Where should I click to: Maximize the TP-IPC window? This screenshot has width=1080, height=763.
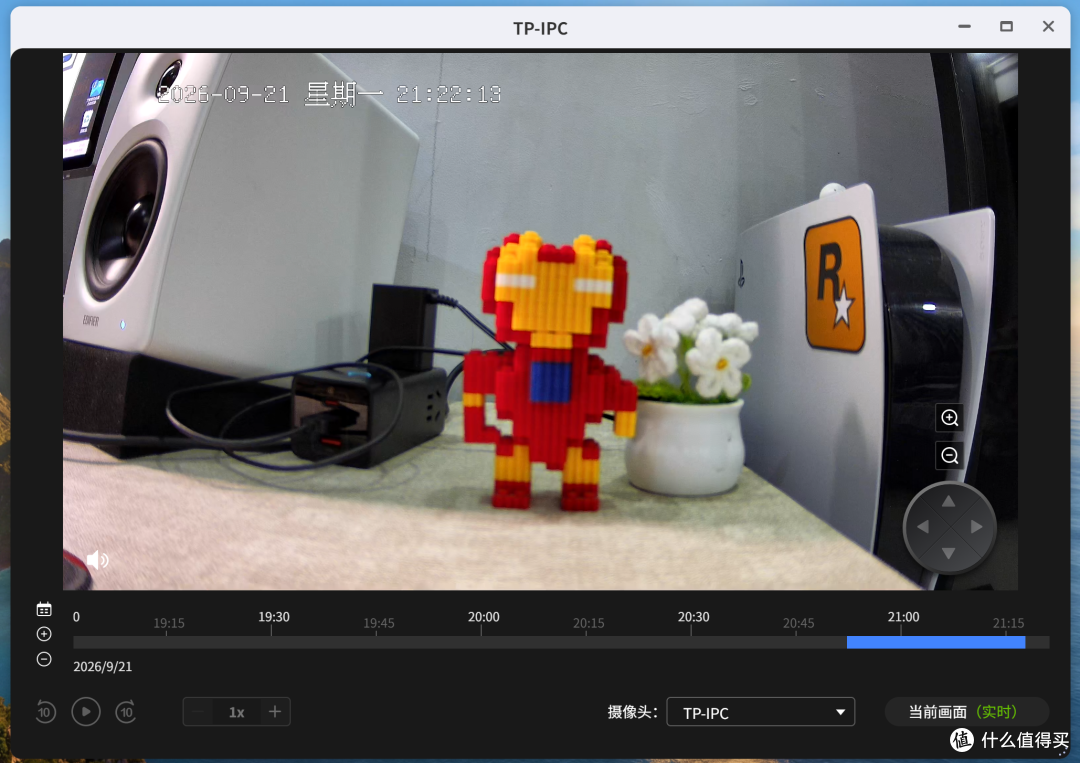click(1006, 26)
